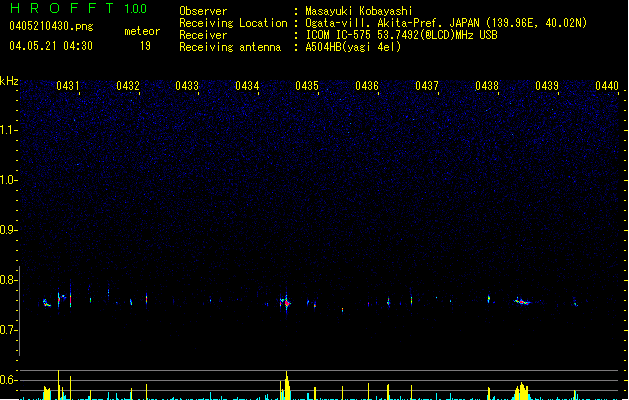Click the 0436 time axis marker
This screenshot has height=400, width=629.
367,86
